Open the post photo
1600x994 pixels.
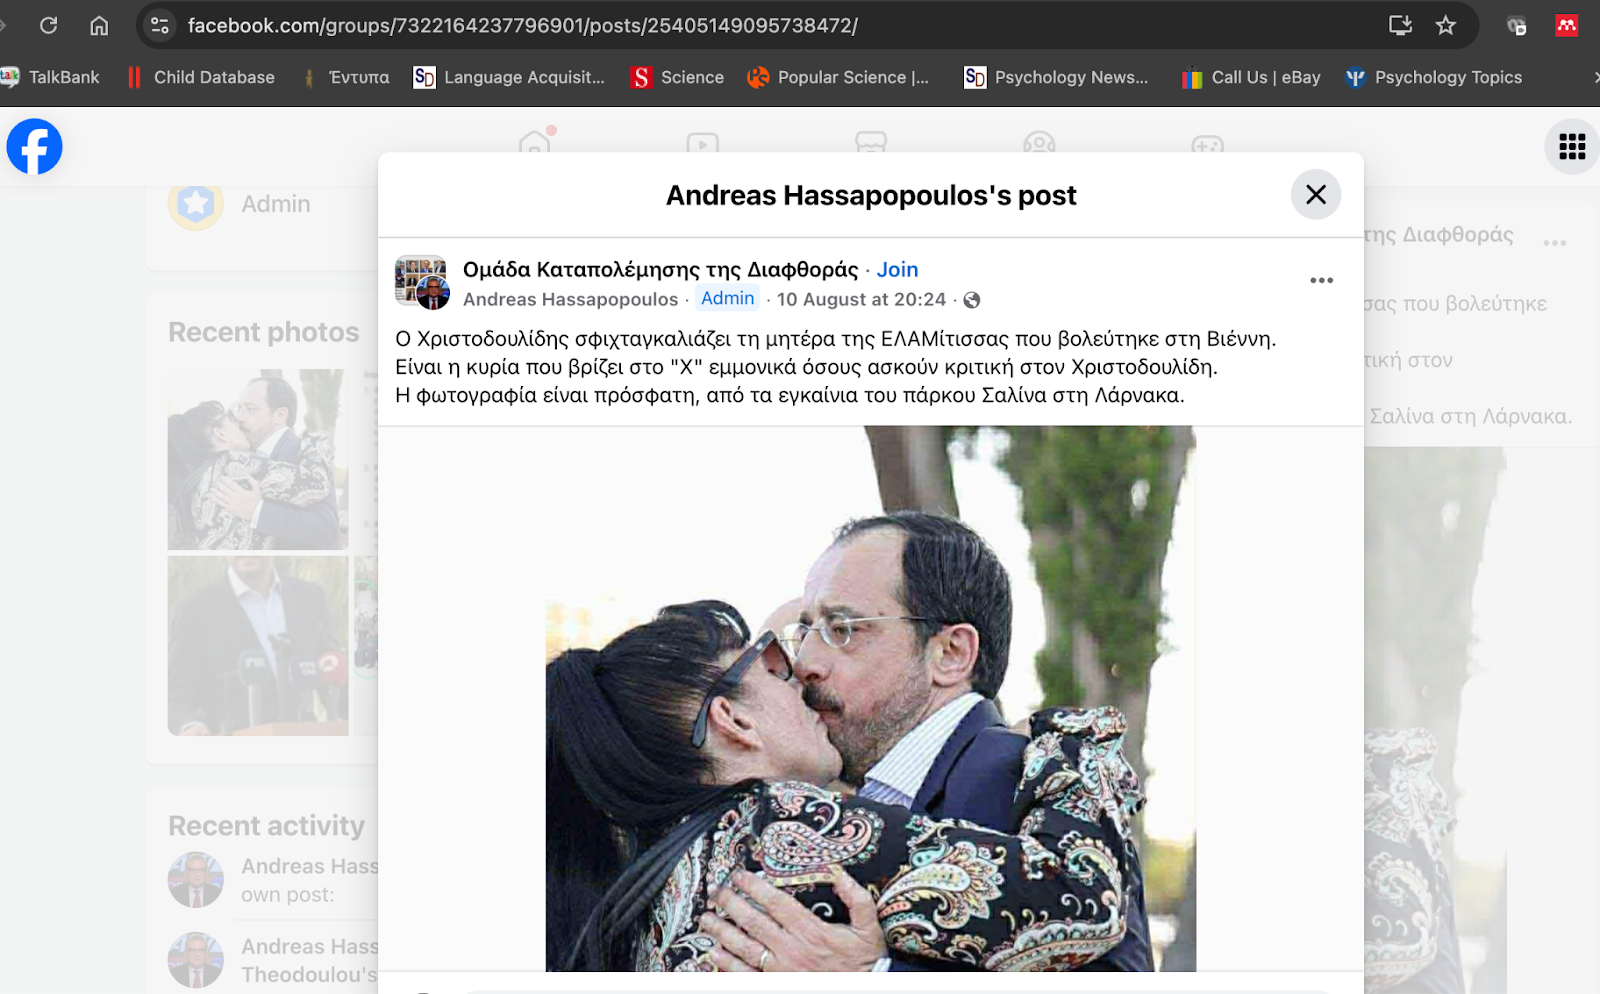870,698
